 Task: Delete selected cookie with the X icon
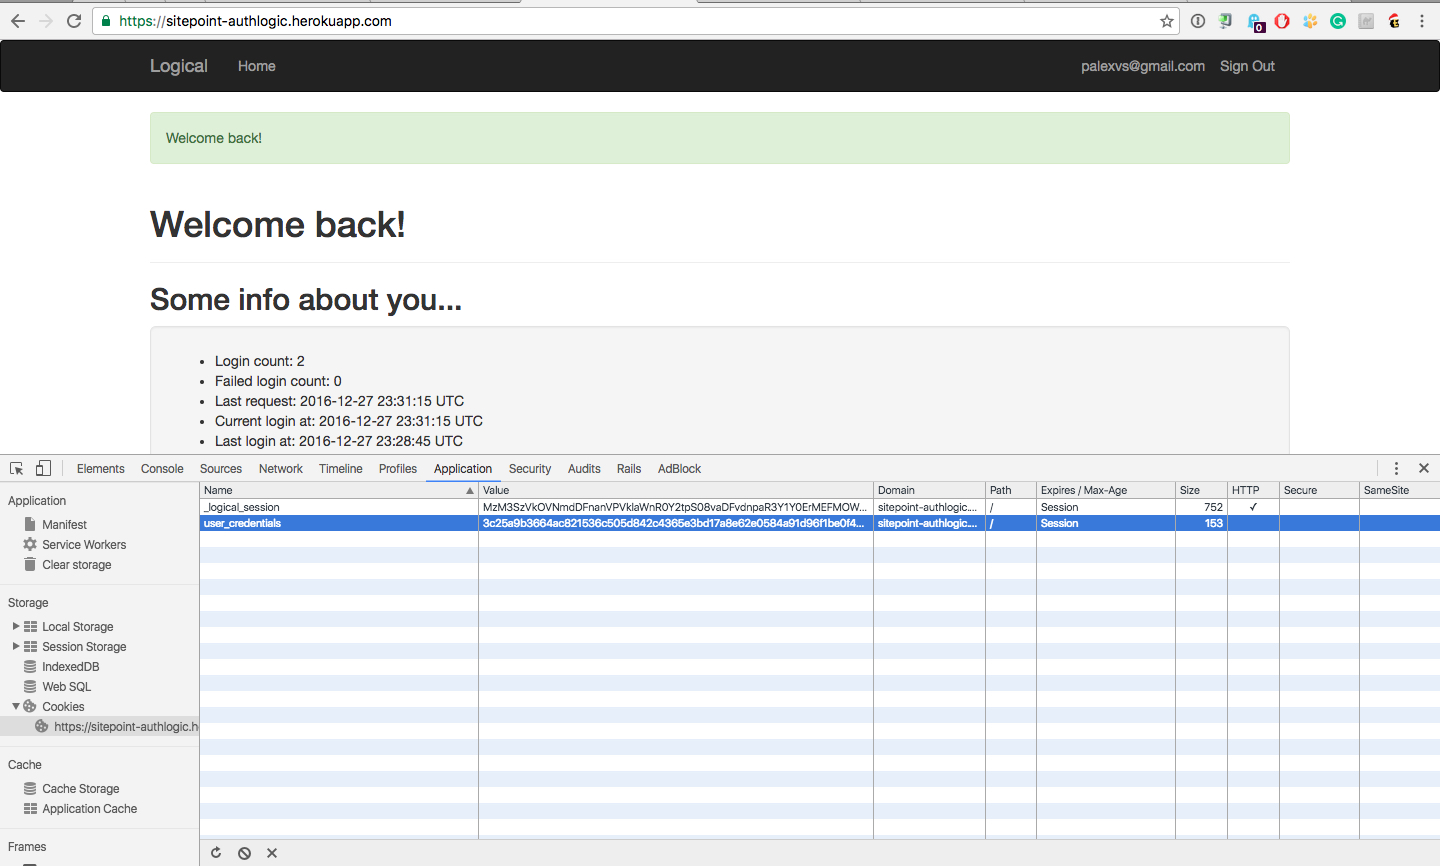pyautogui.click(x=271, y=852)
